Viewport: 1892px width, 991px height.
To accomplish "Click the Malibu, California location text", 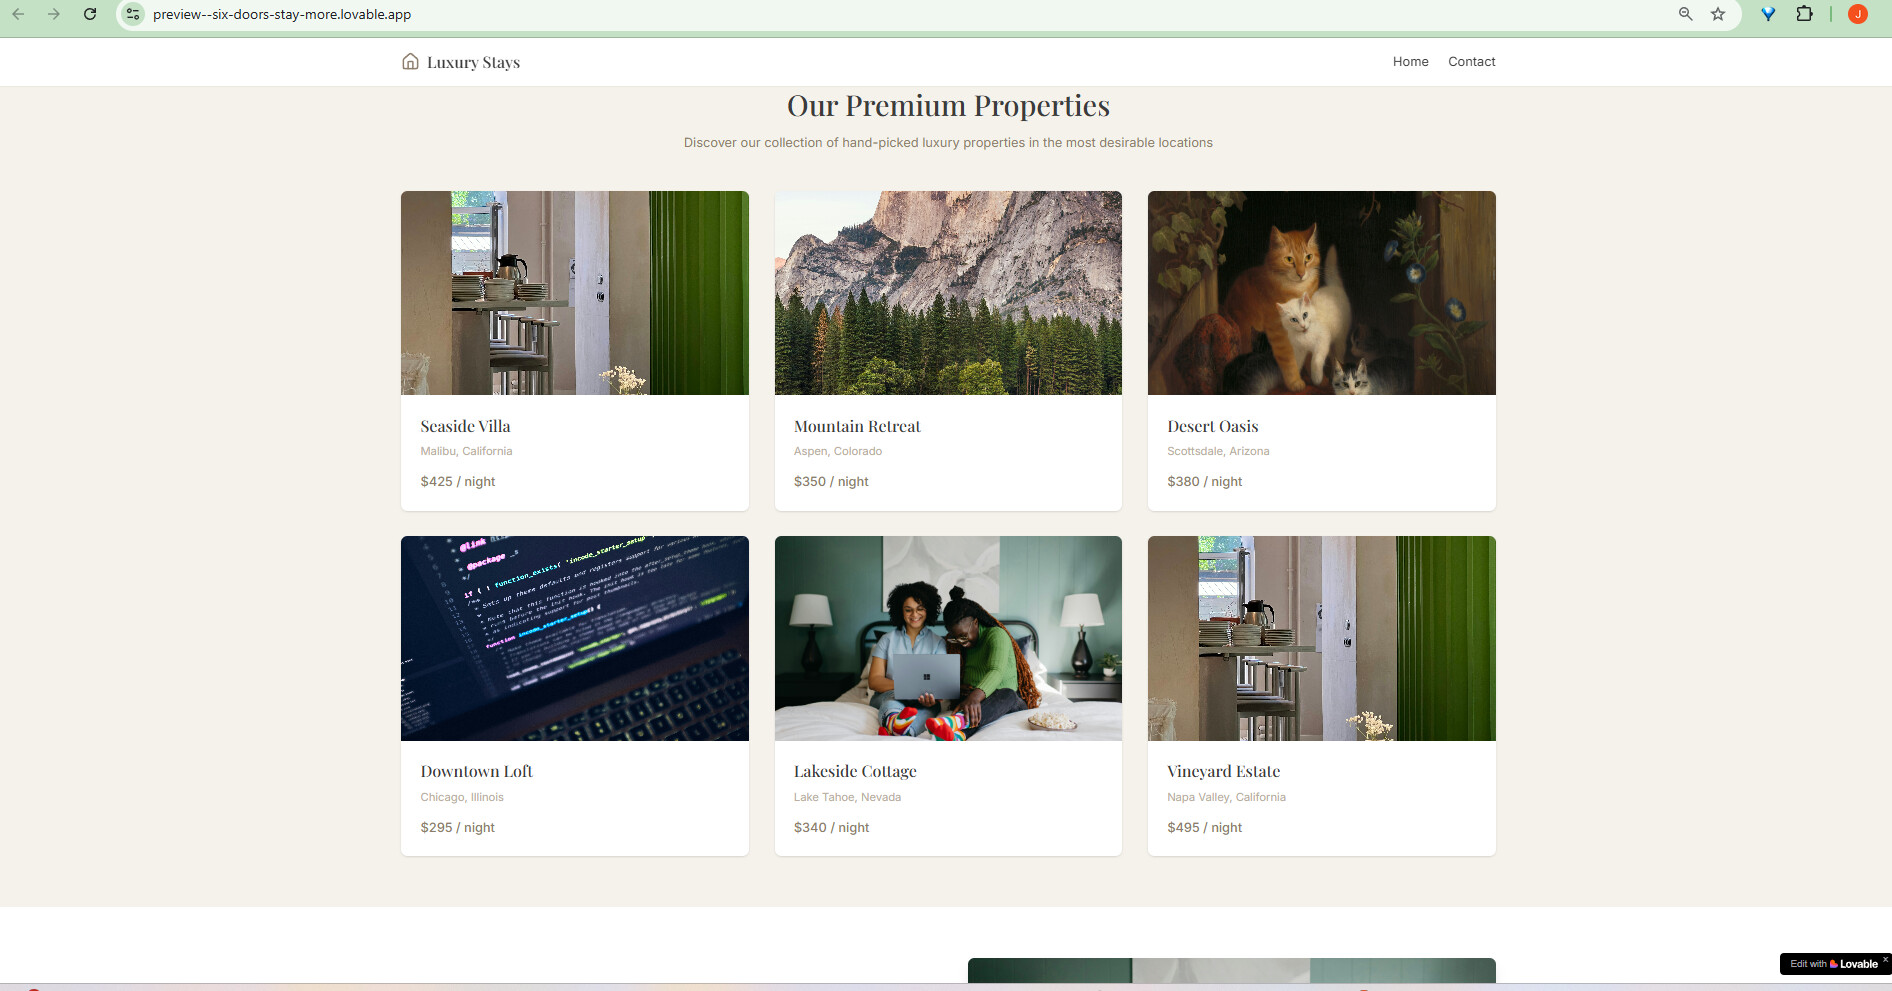I will [466, 451].
